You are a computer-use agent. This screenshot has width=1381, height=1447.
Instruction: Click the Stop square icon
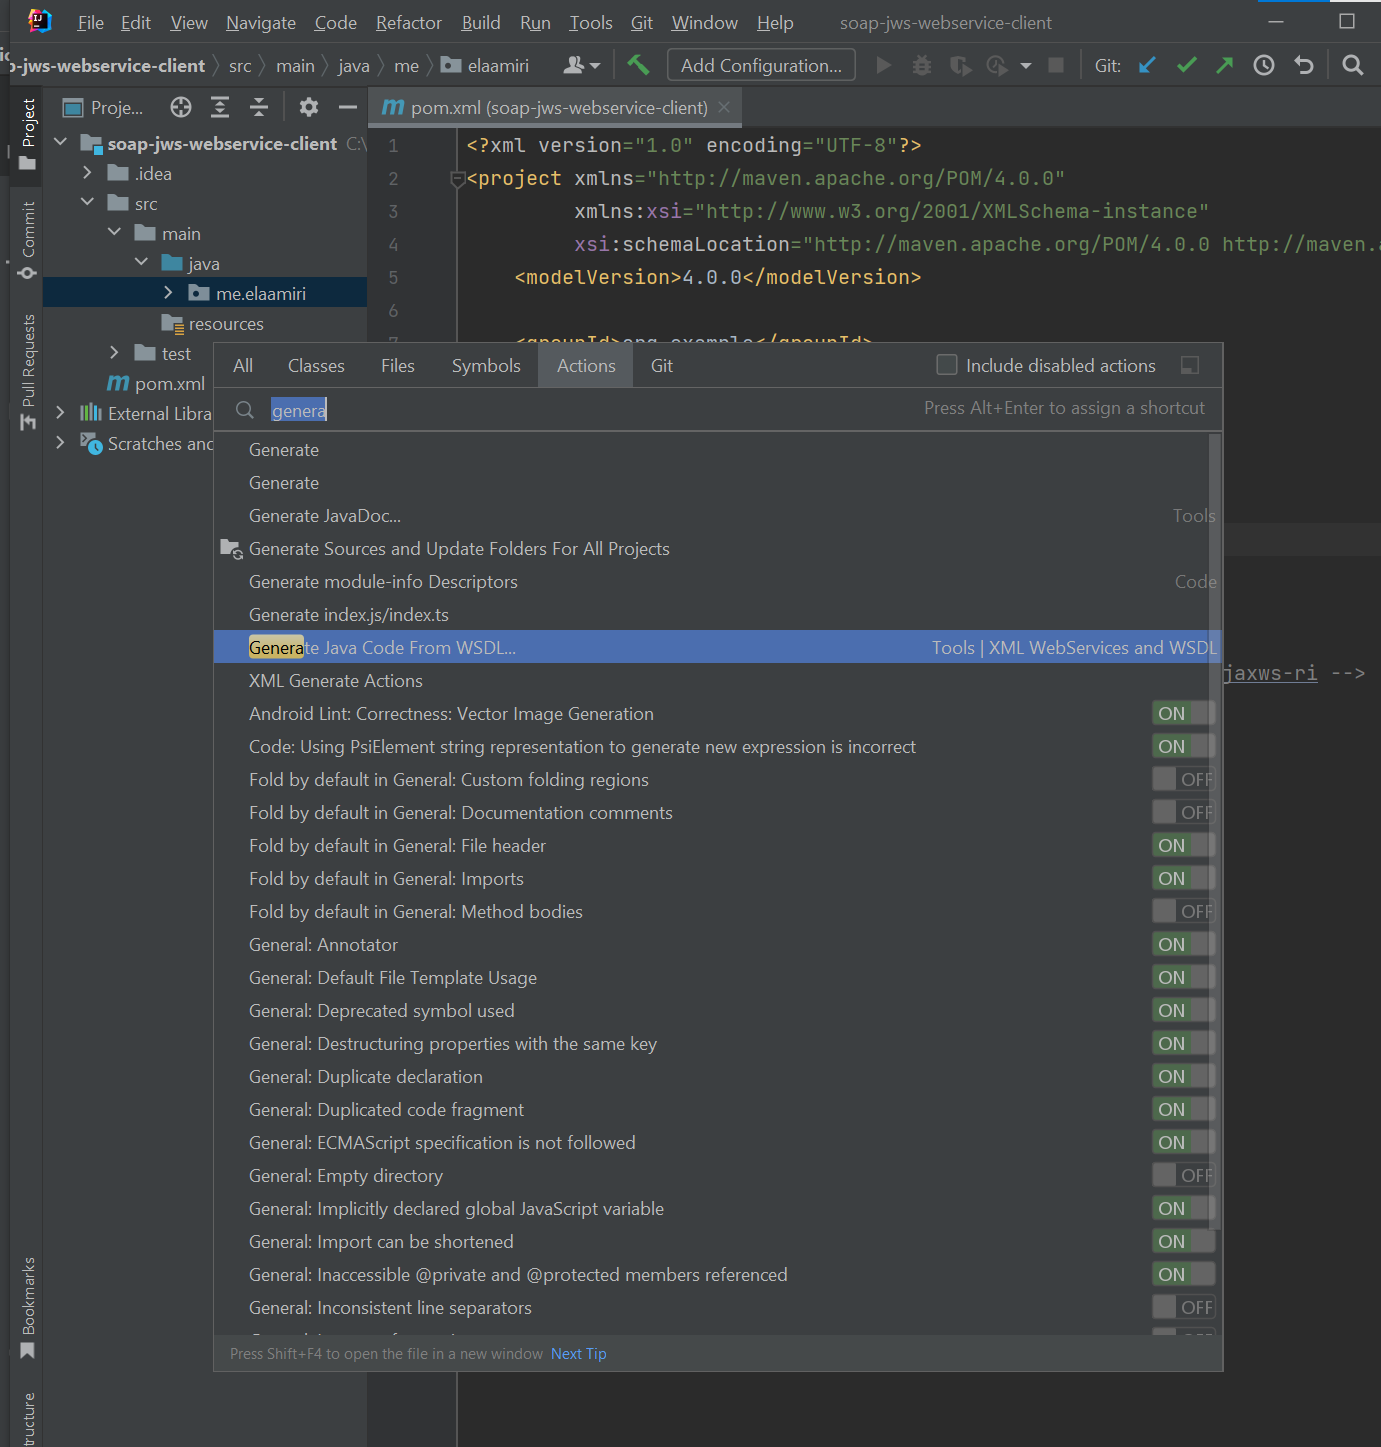point(1055,65)
